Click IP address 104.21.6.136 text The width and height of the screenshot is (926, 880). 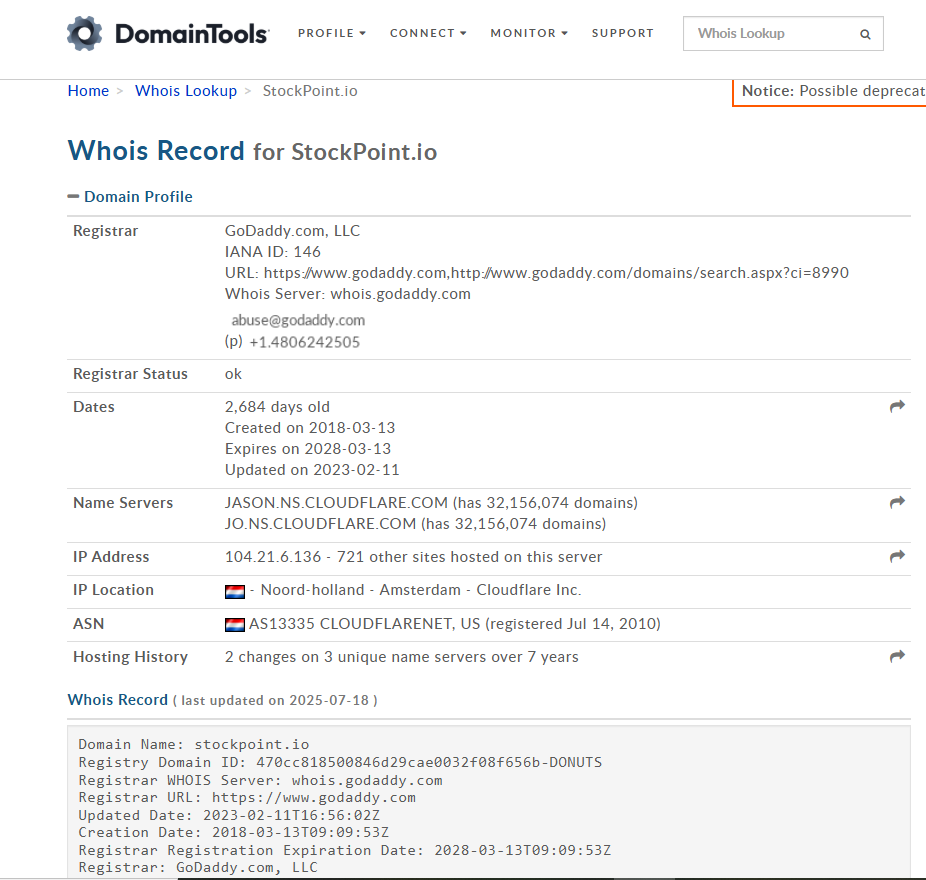click(x=273, y=557)
